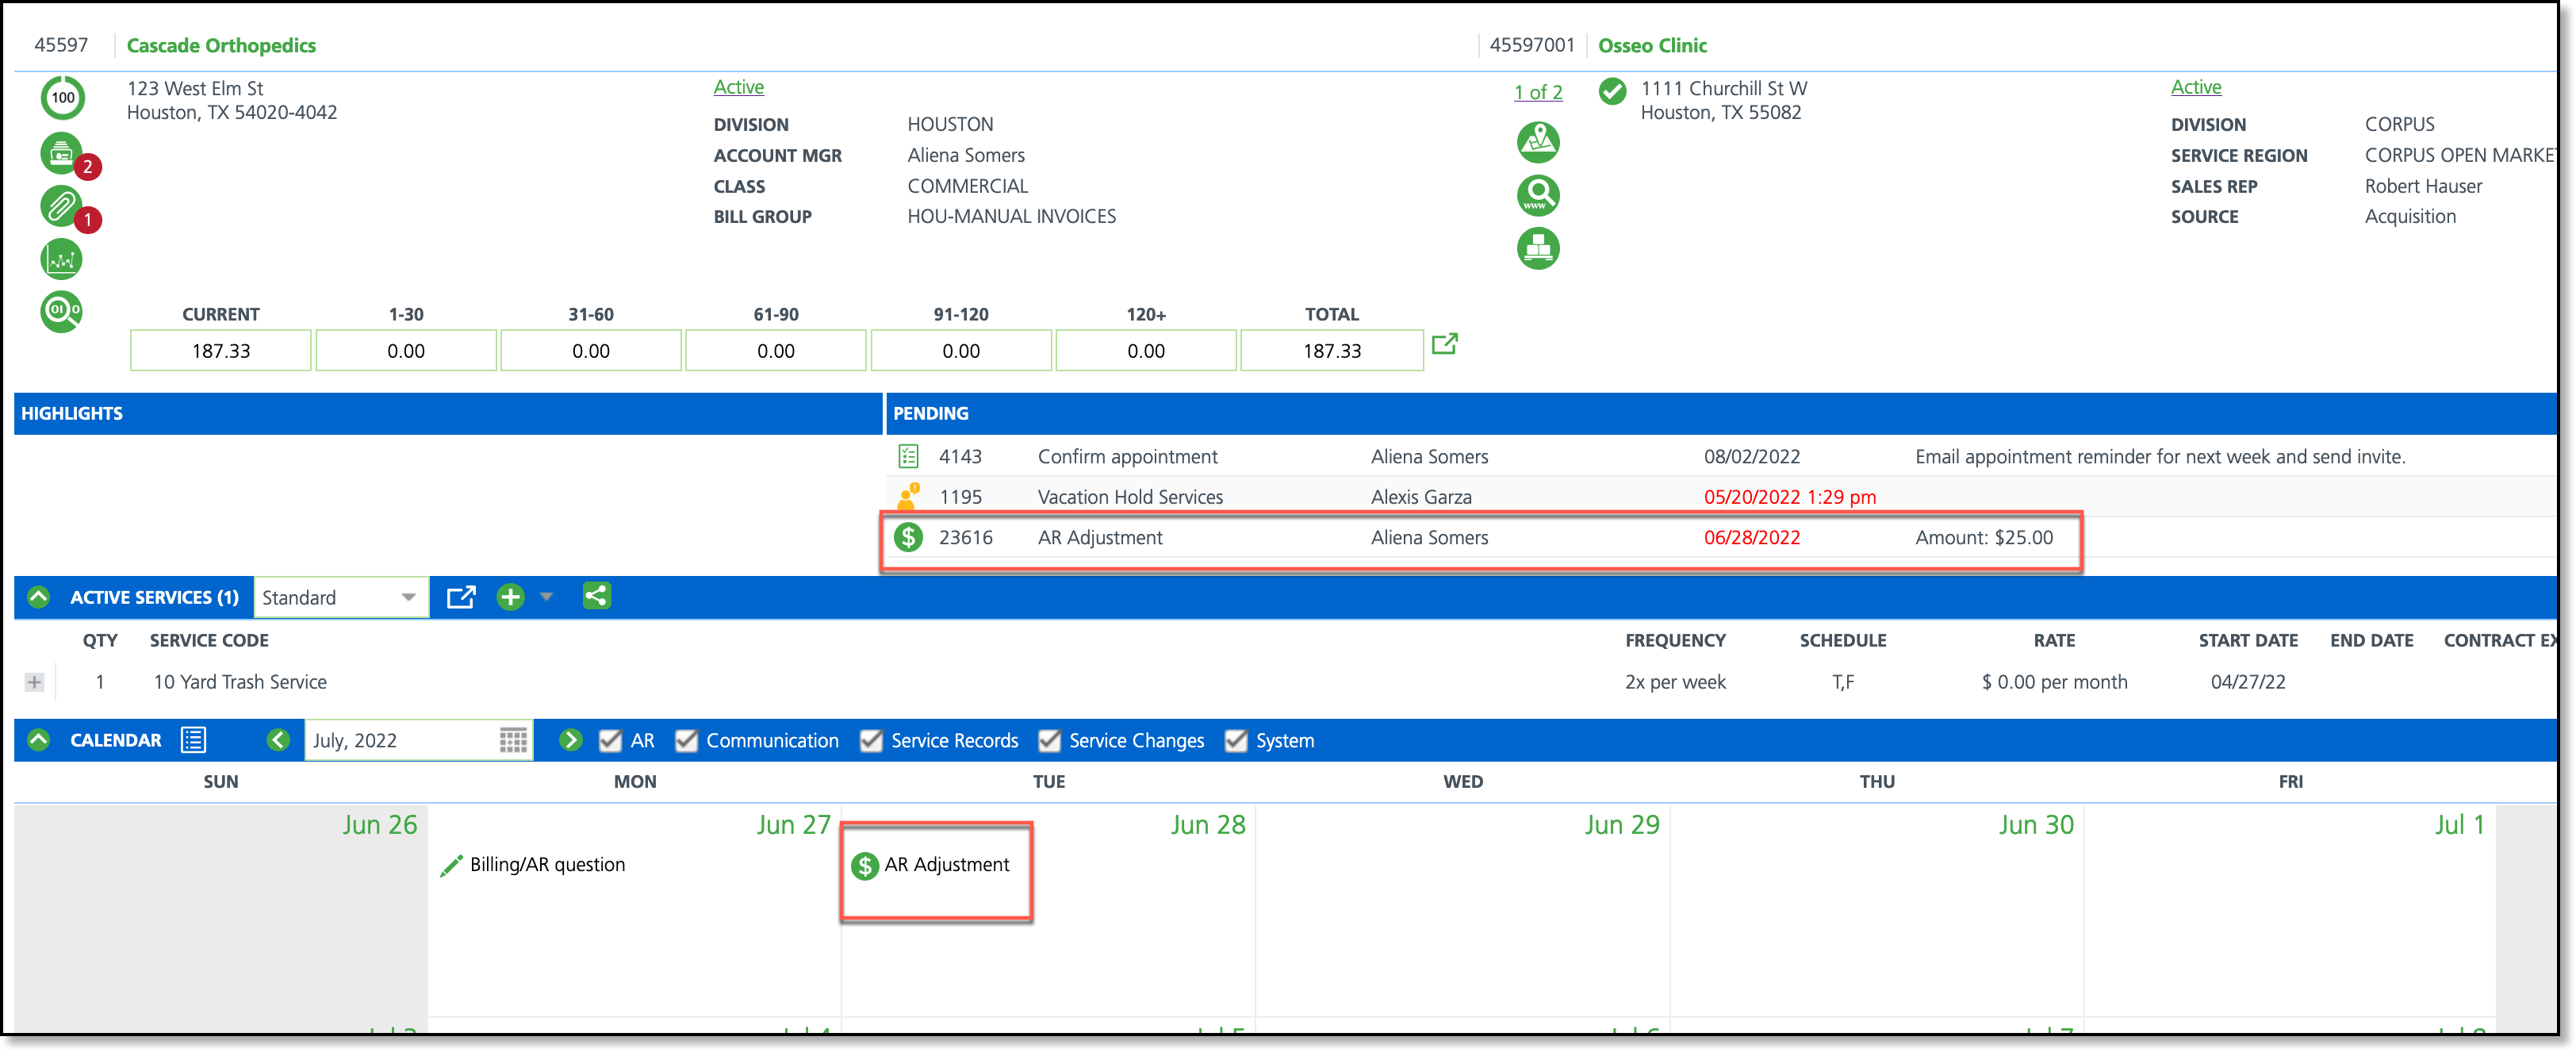
Task: Uncheck the AR calendar filter
Action: pos(610,741)
